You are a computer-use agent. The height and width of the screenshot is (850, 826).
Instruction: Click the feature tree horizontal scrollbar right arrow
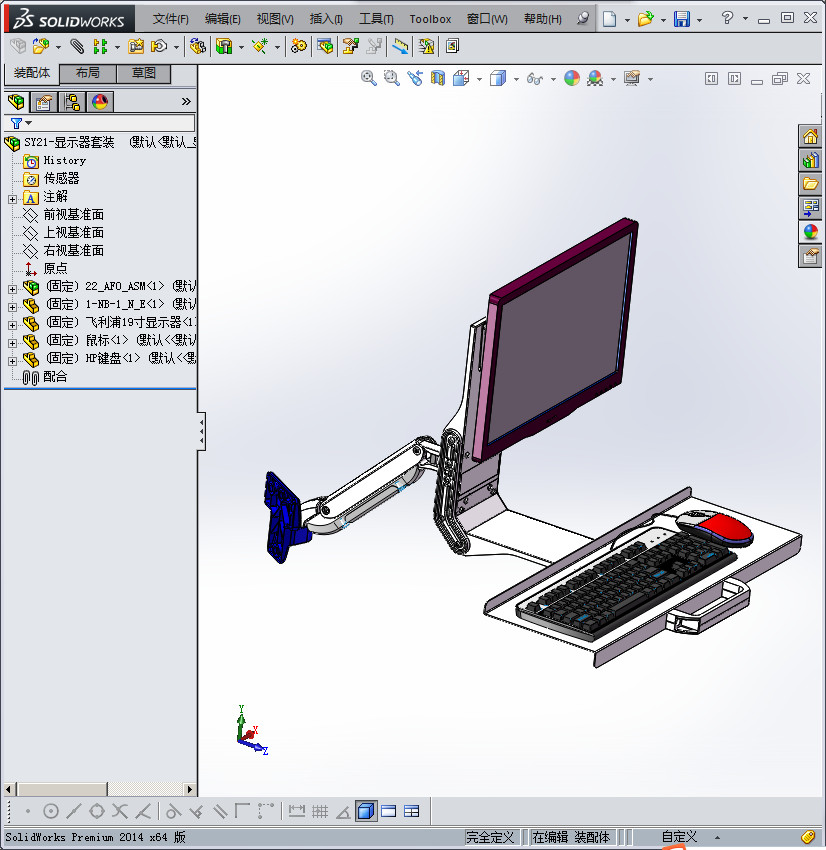click(x=190, y=789)
